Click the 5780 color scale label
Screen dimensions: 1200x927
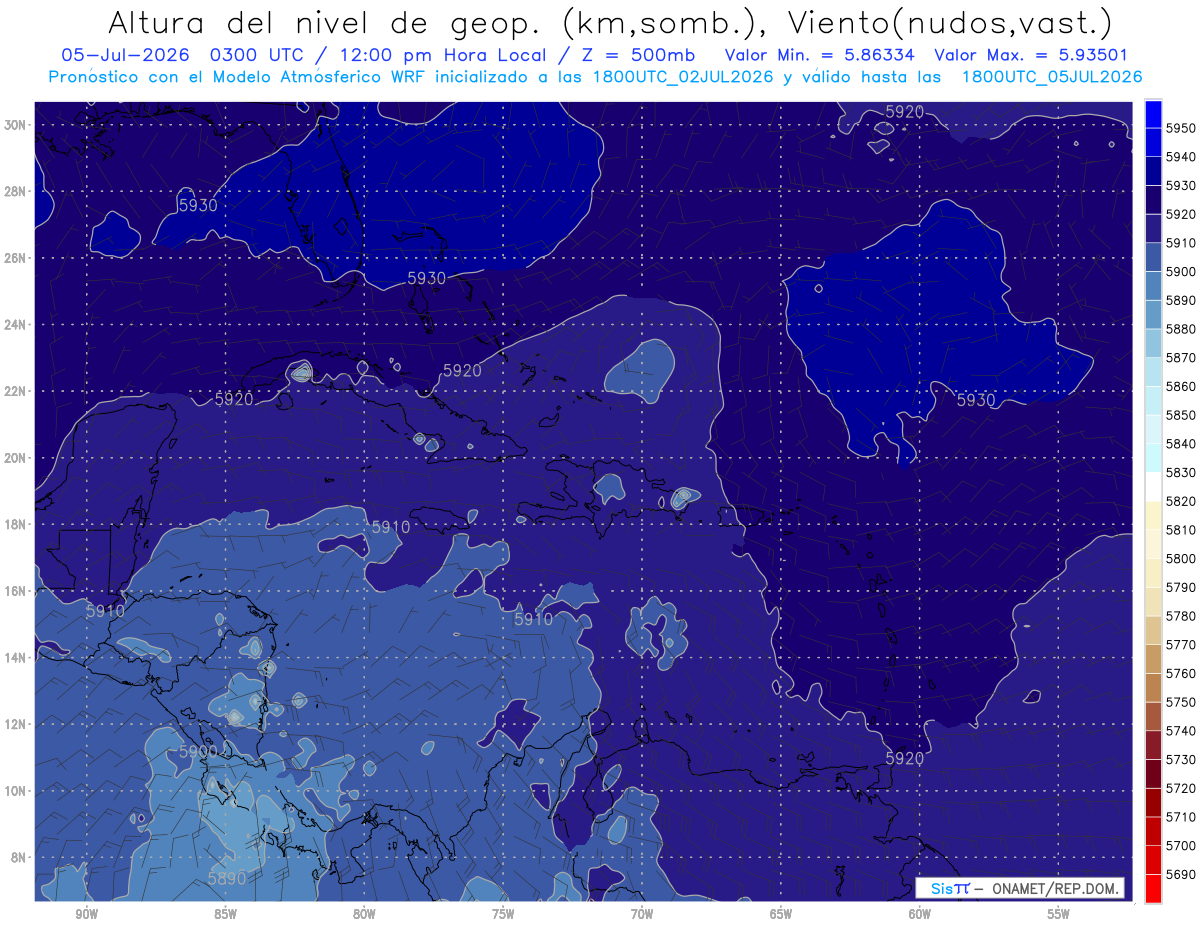point(1182,616)
